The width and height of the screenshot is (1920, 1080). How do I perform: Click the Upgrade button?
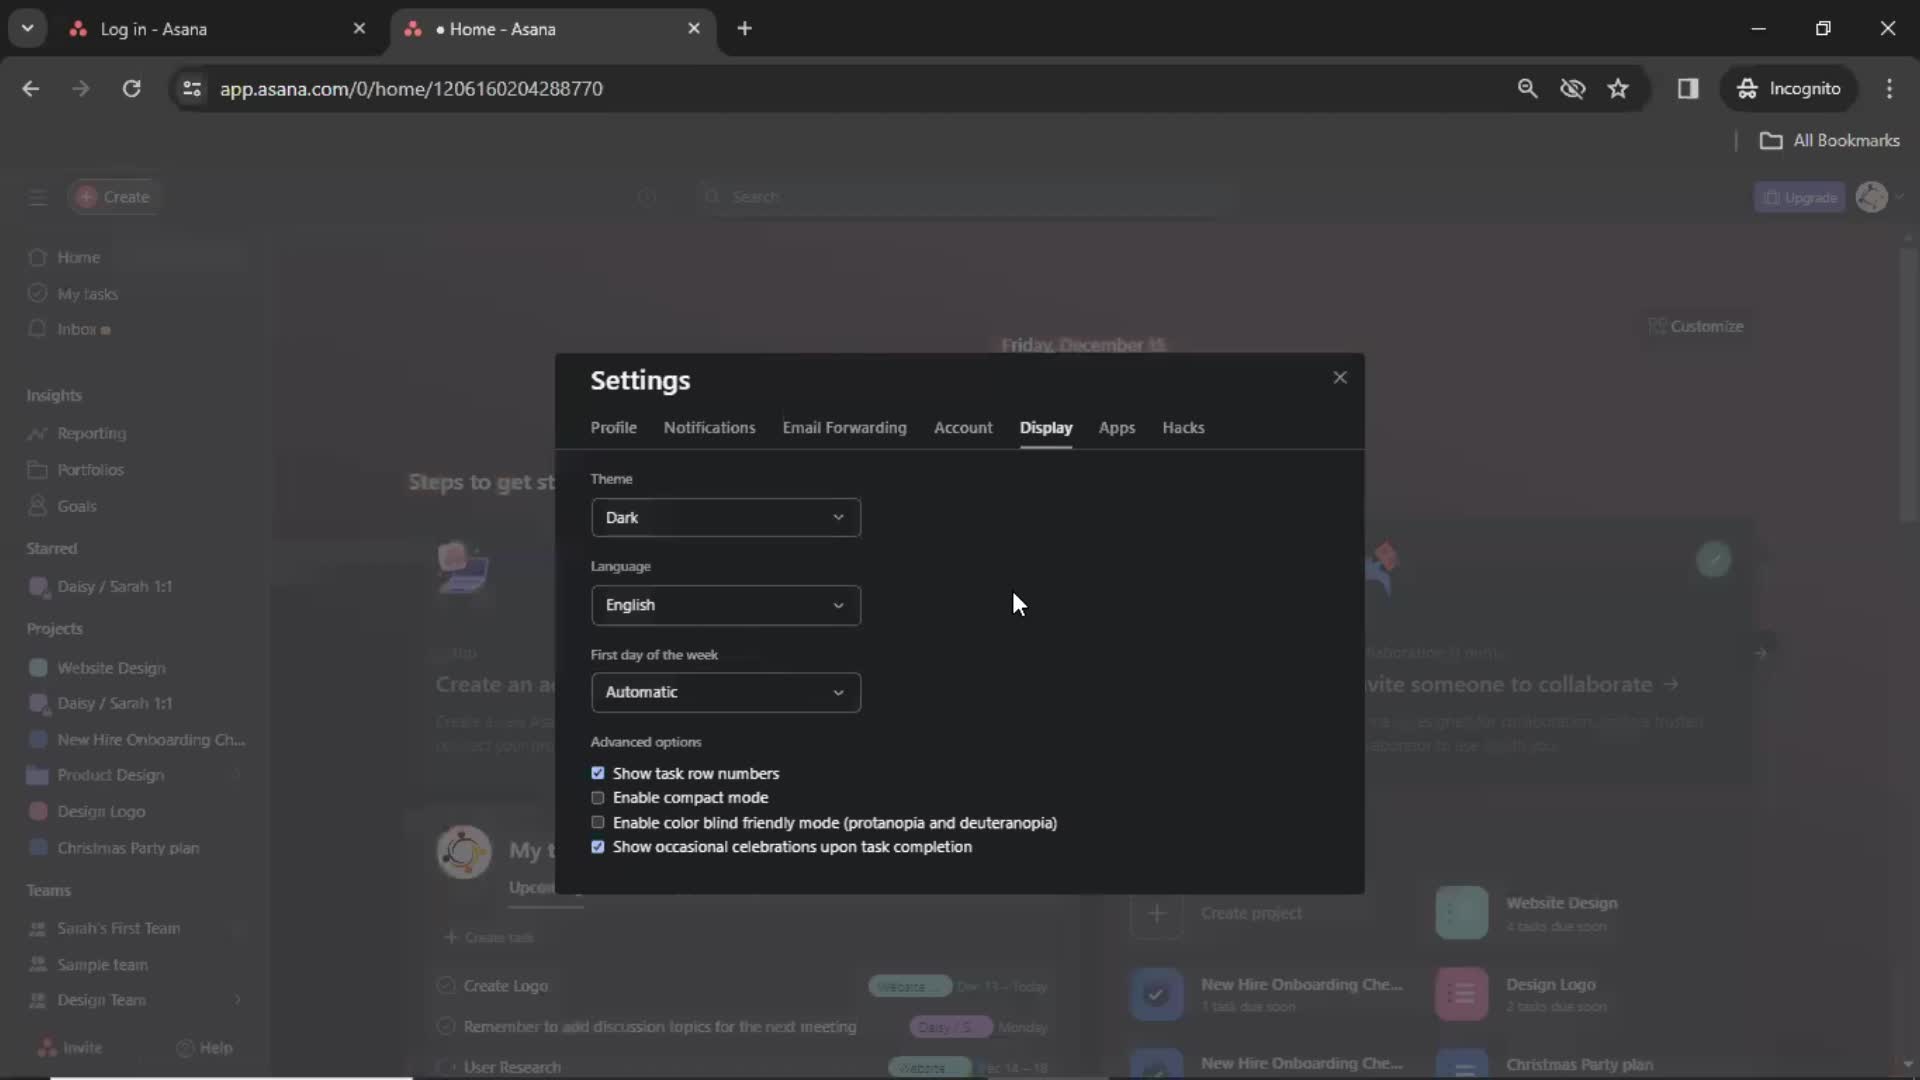pos(1799,197)
